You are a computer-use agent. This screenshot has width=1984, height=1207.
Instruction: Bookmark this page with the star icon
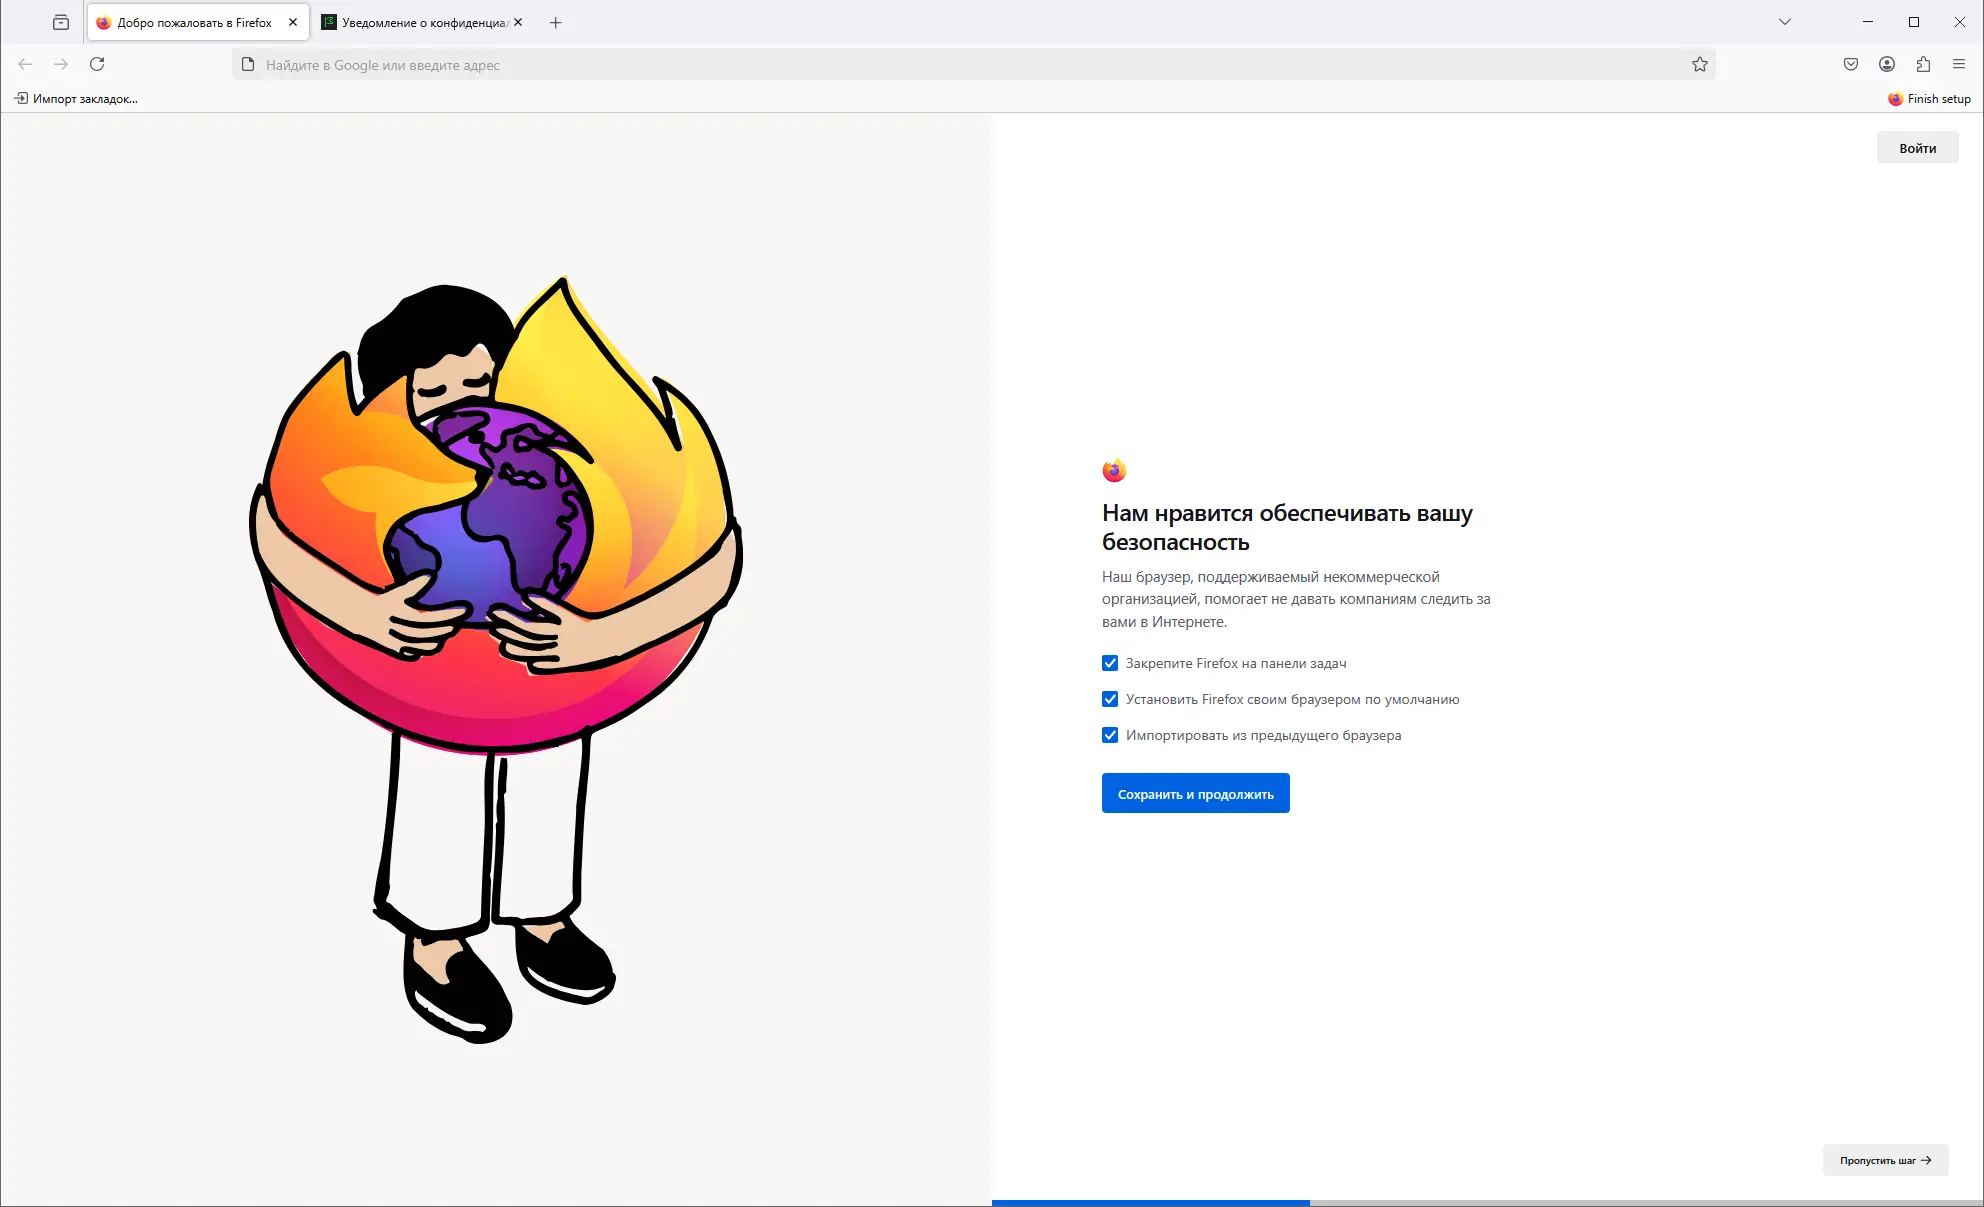[x=1700, y=64]
